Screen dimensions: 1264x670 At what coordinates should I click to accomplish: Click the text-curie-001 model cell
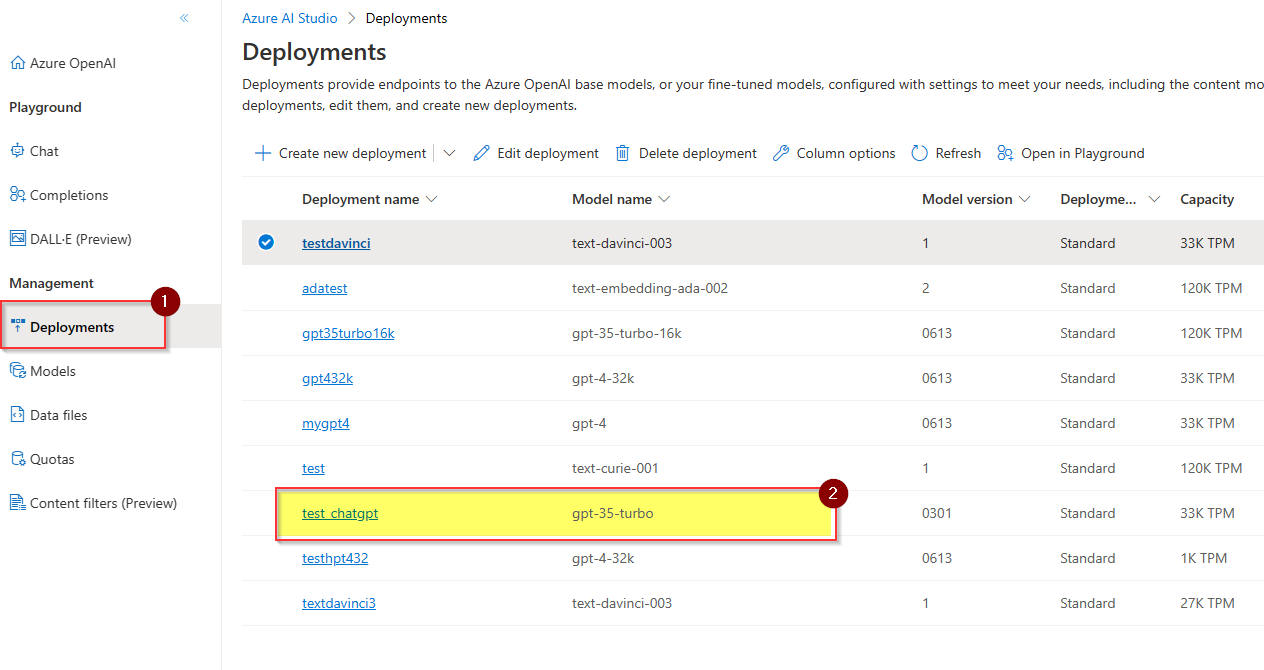(615, 468)
